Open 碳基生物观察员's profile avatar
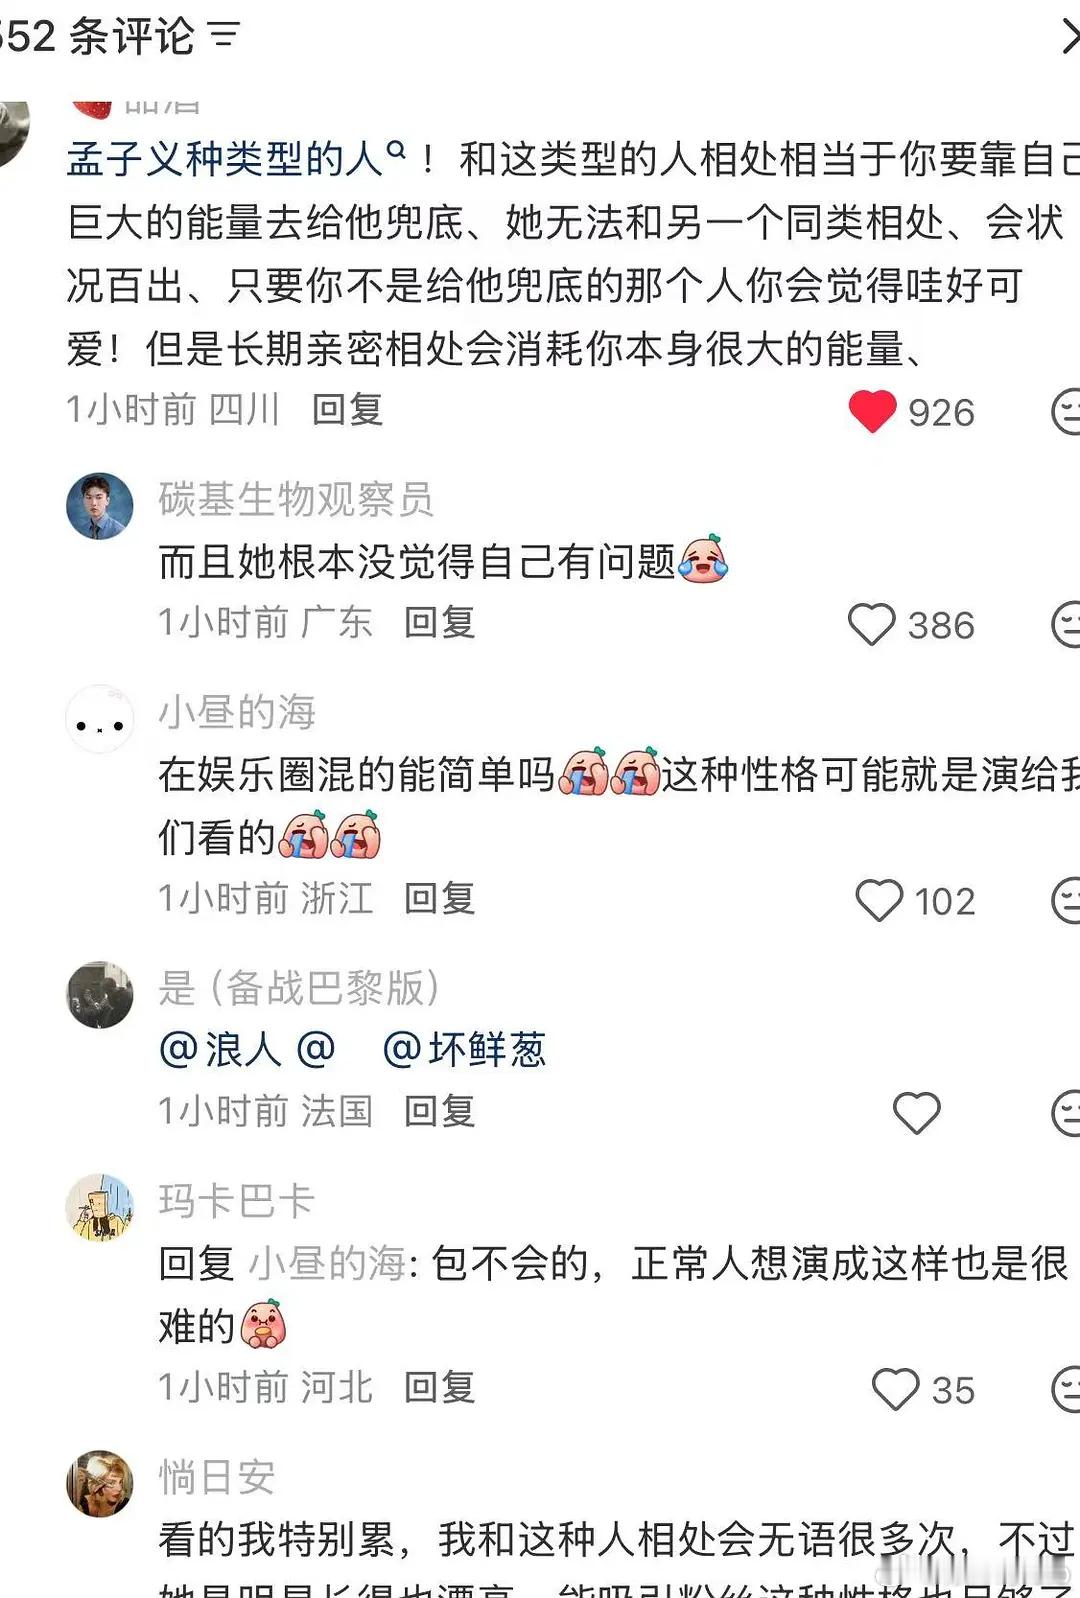Viewport: 1080px width, 1598px height. pyautogui.click(x=99, y=506)
